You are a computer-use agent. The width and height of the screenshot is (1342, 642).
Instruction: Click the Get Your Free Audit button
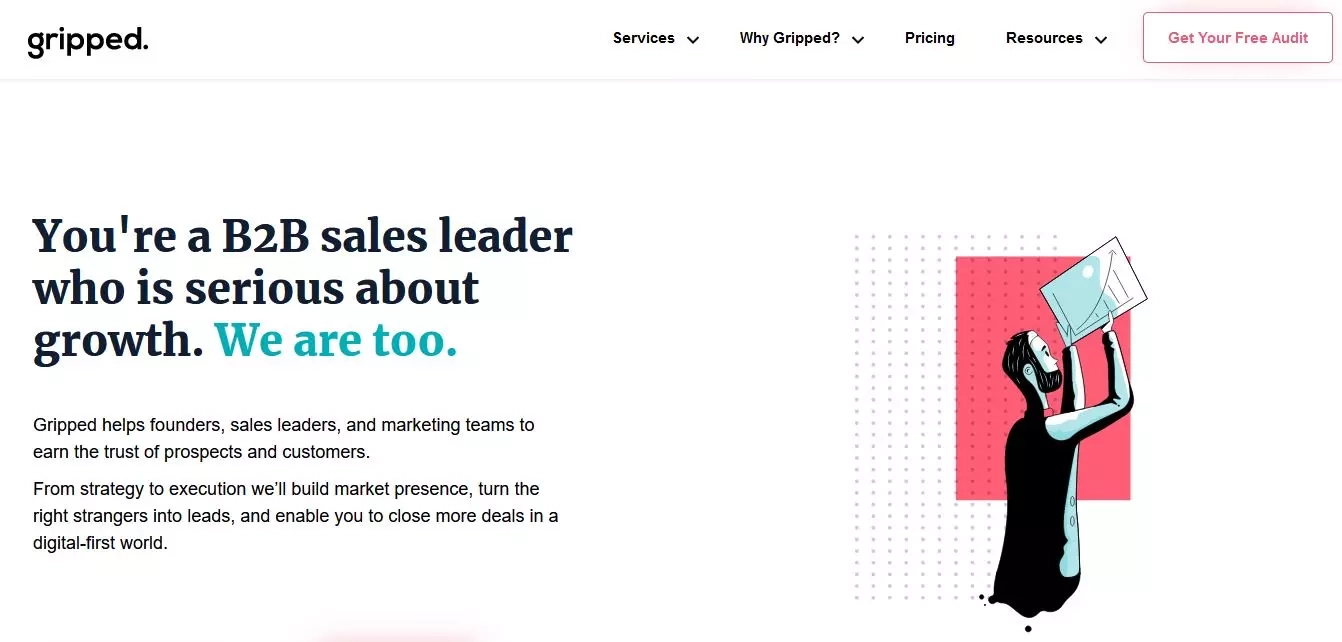click(1238, 38)
